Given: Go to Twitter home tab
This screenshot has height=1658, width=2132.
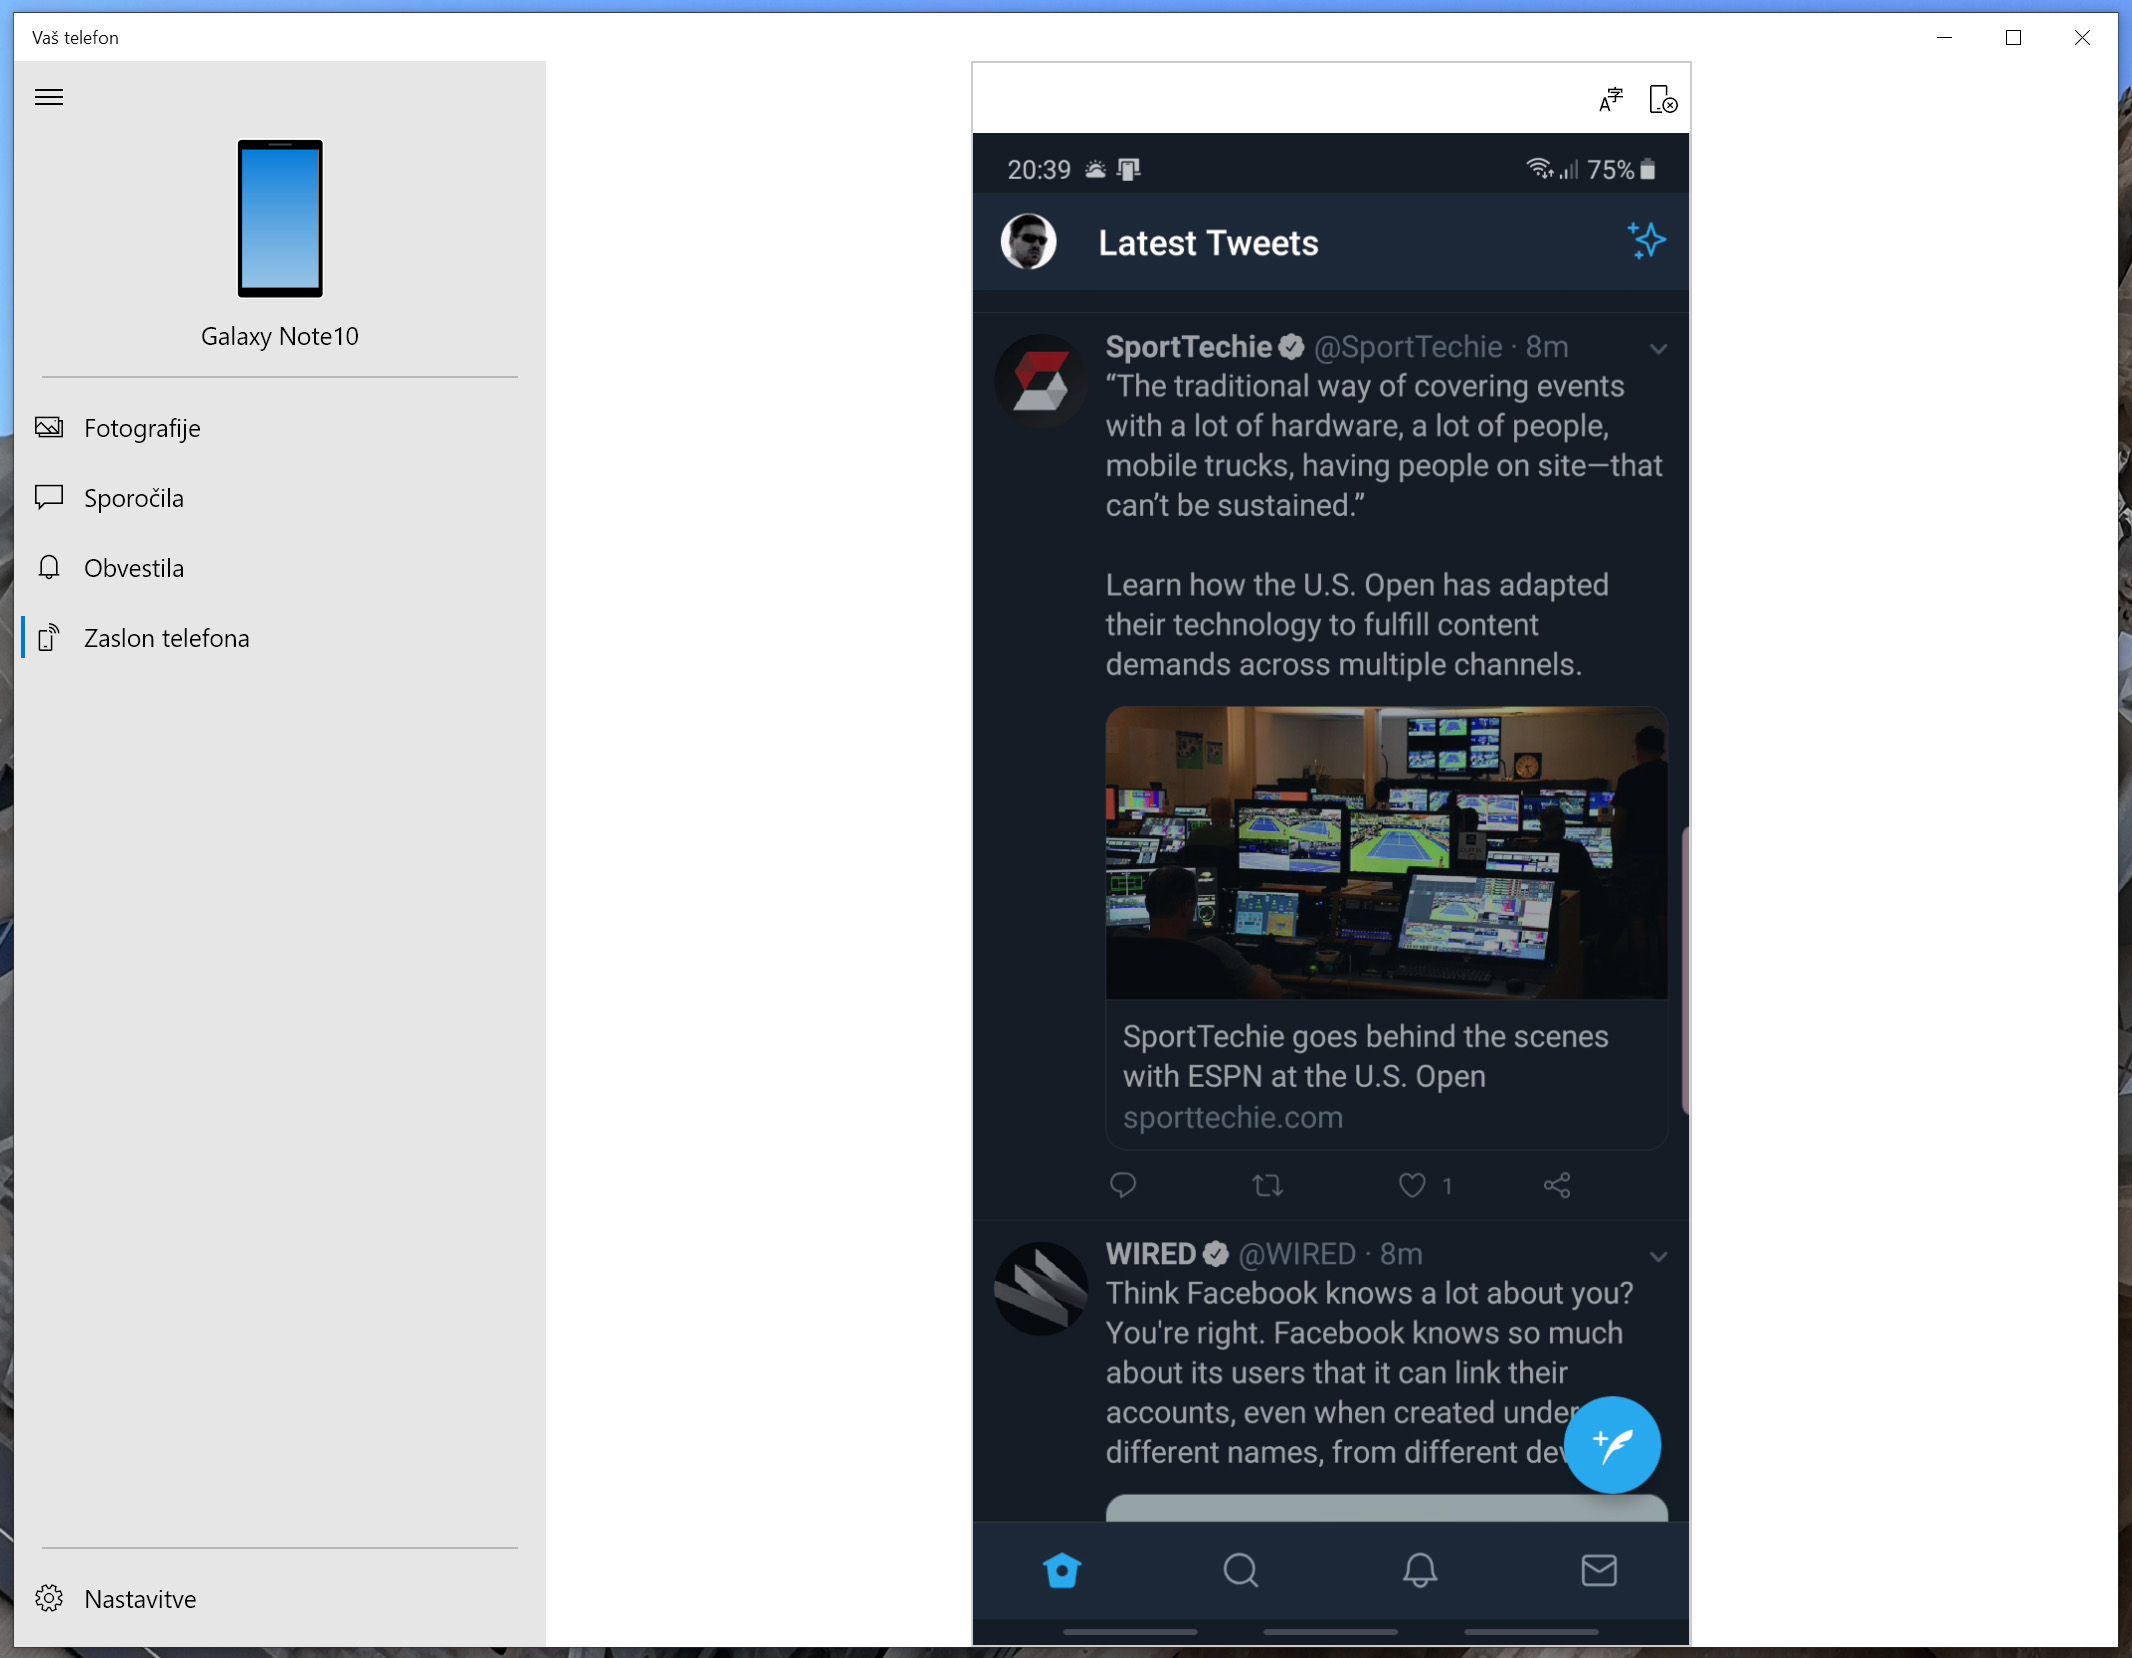Looking at the screenshot, I should pyautogui.click(x=1061, y=1570).
